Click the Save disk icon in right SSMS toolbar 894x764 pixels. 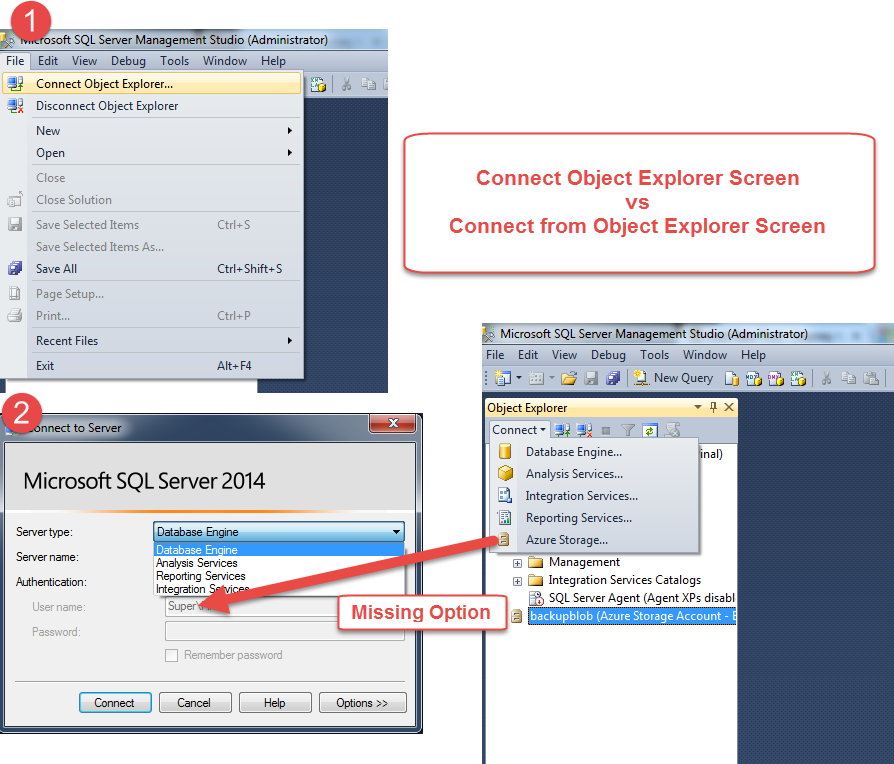tap(591, 378)
